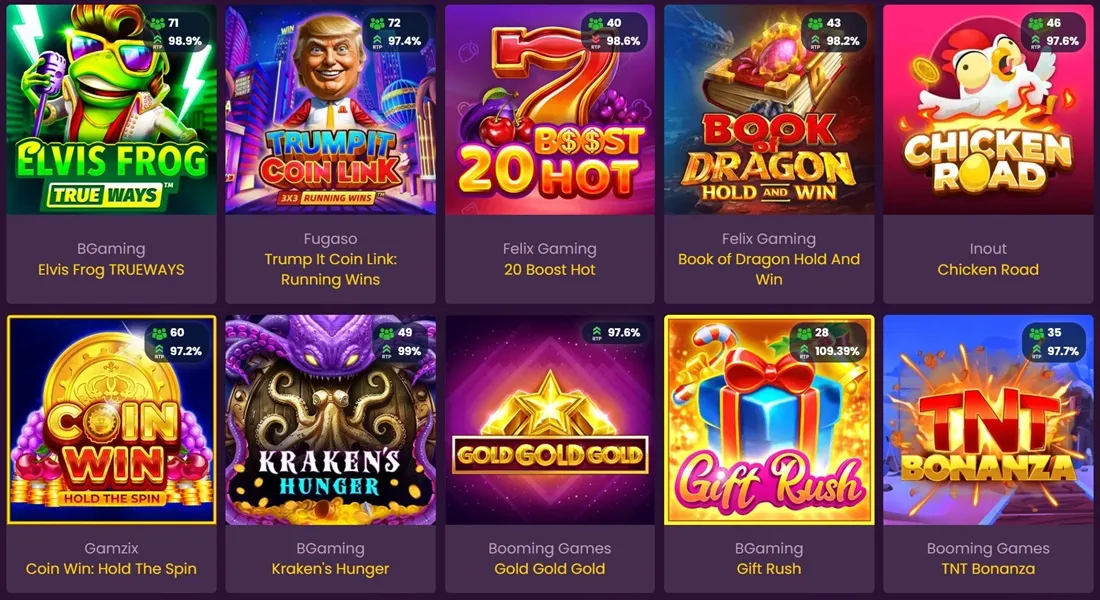Select the 20 Boost Hot game tile

pos(550,109)
